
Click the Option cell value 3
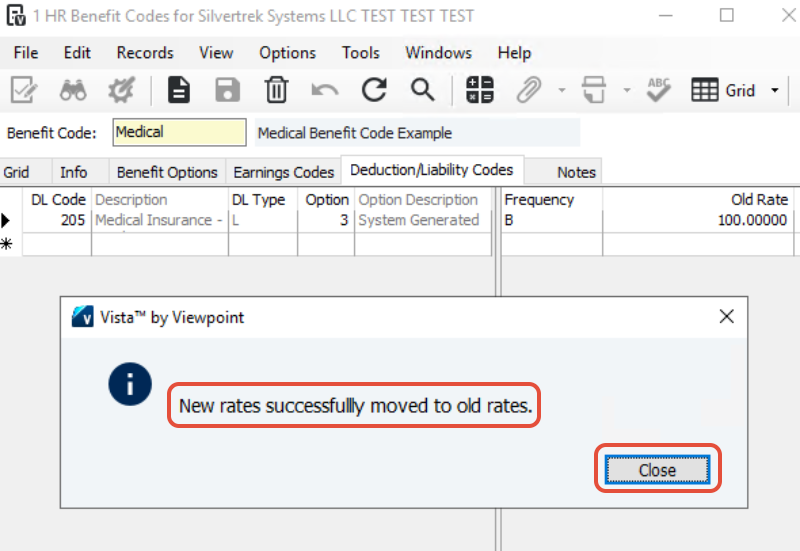[326, 220]
